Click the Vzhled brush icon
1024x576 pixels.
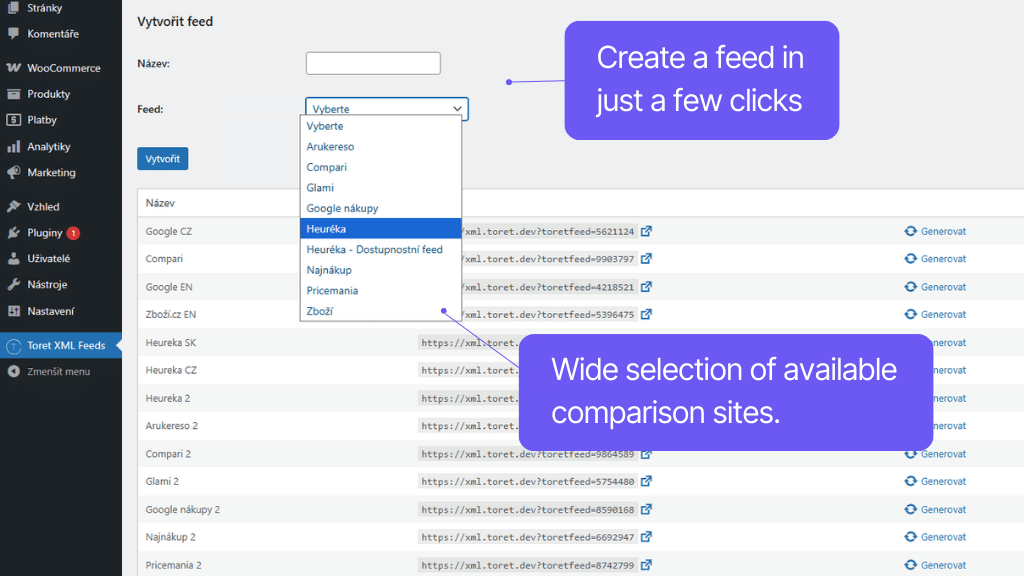click(x=14, y=206)
